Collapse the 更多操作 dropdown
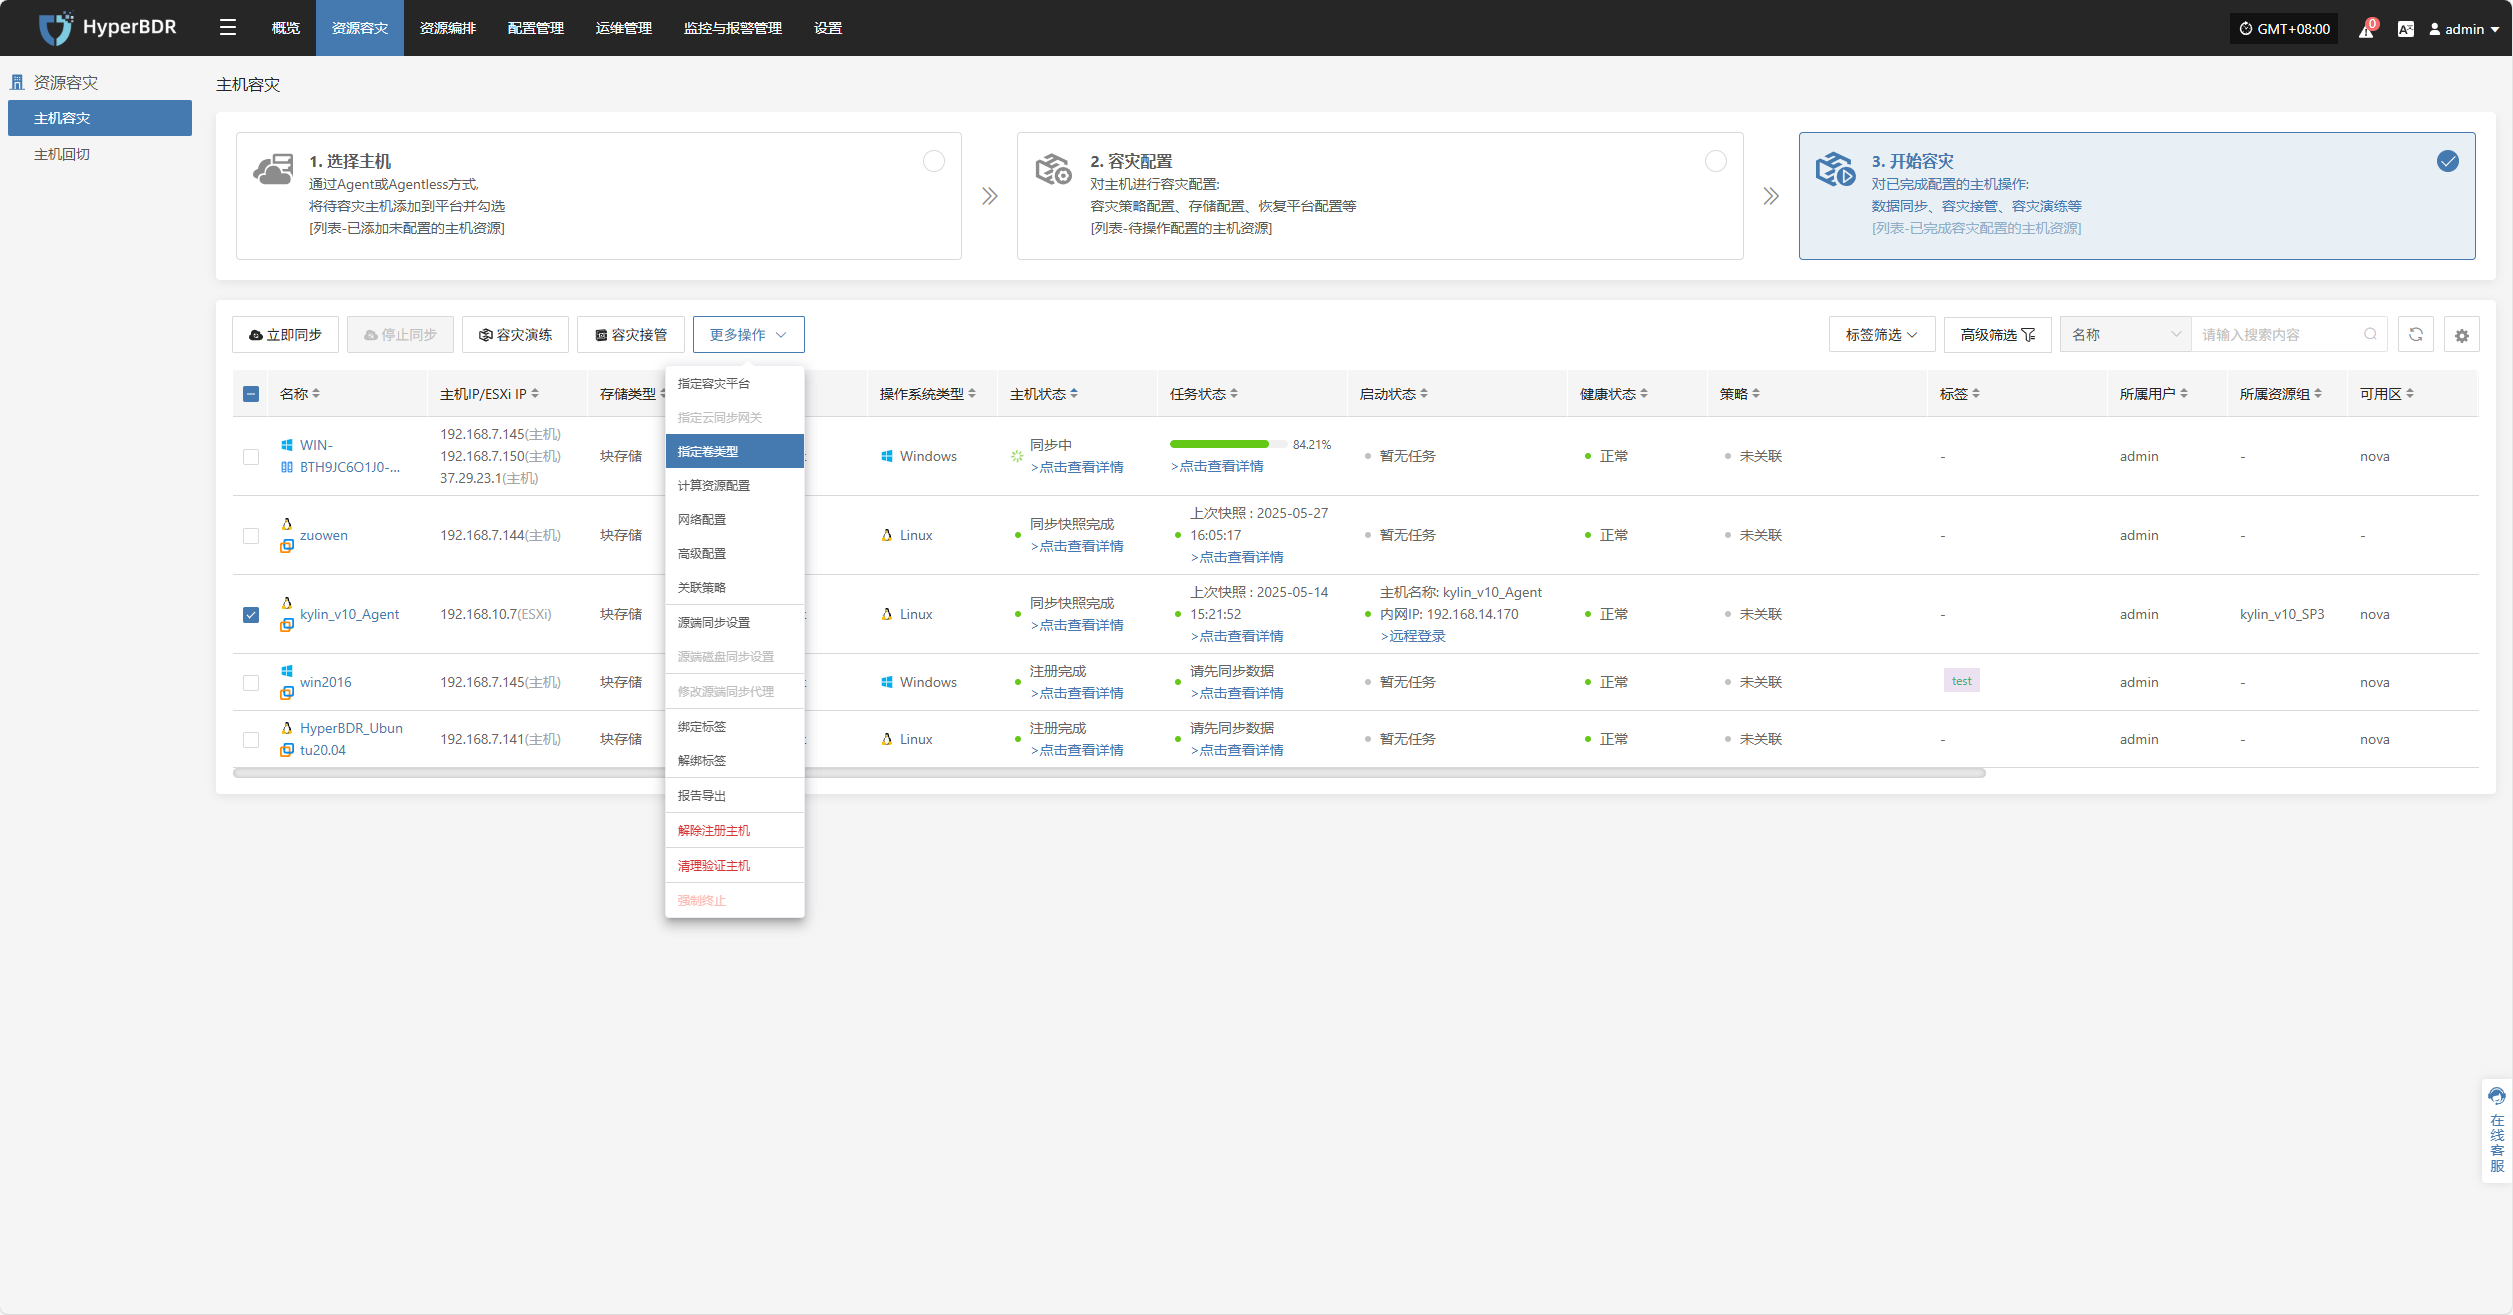This screenshot has height=1315, width=2513. click(x=748, y=334)
